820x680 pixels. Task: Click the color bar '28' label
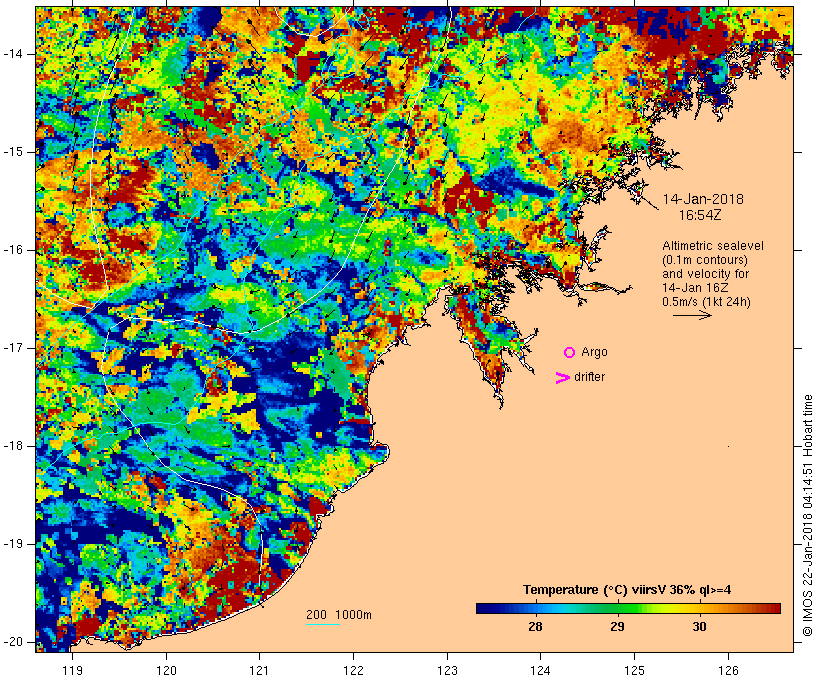[535, 627]
